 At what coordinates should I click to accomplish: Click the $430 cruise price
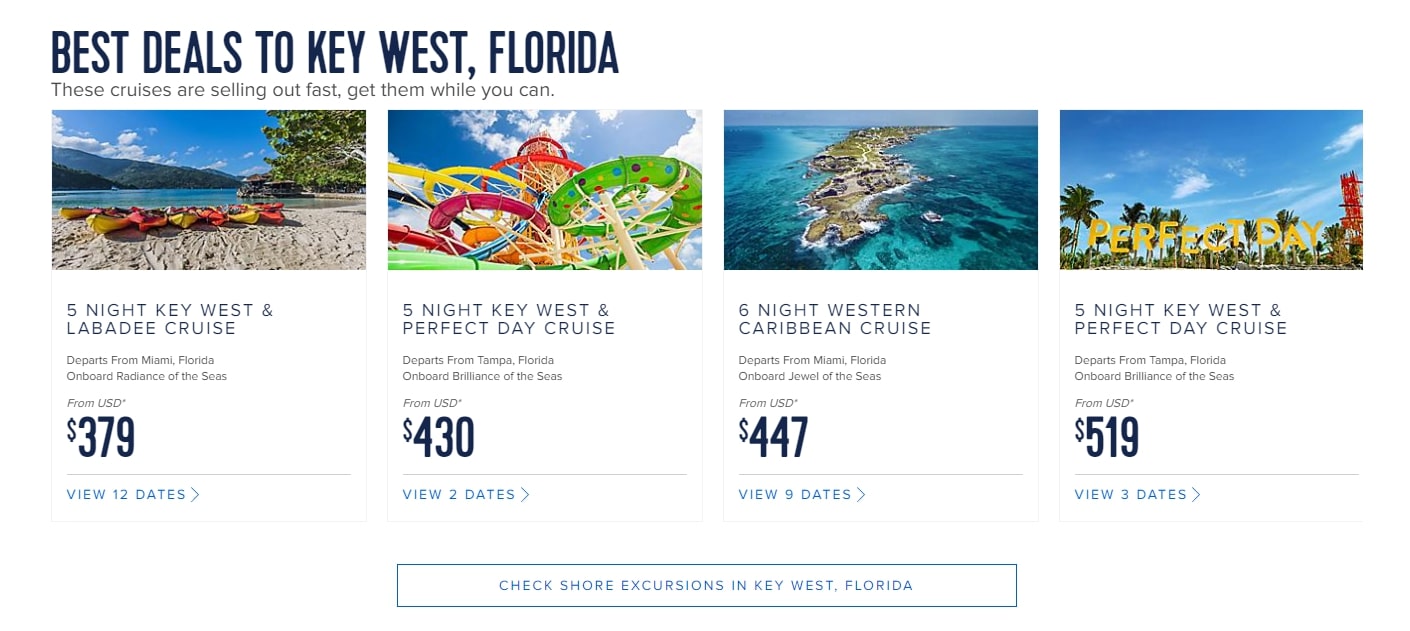click(x=440, y=437)
